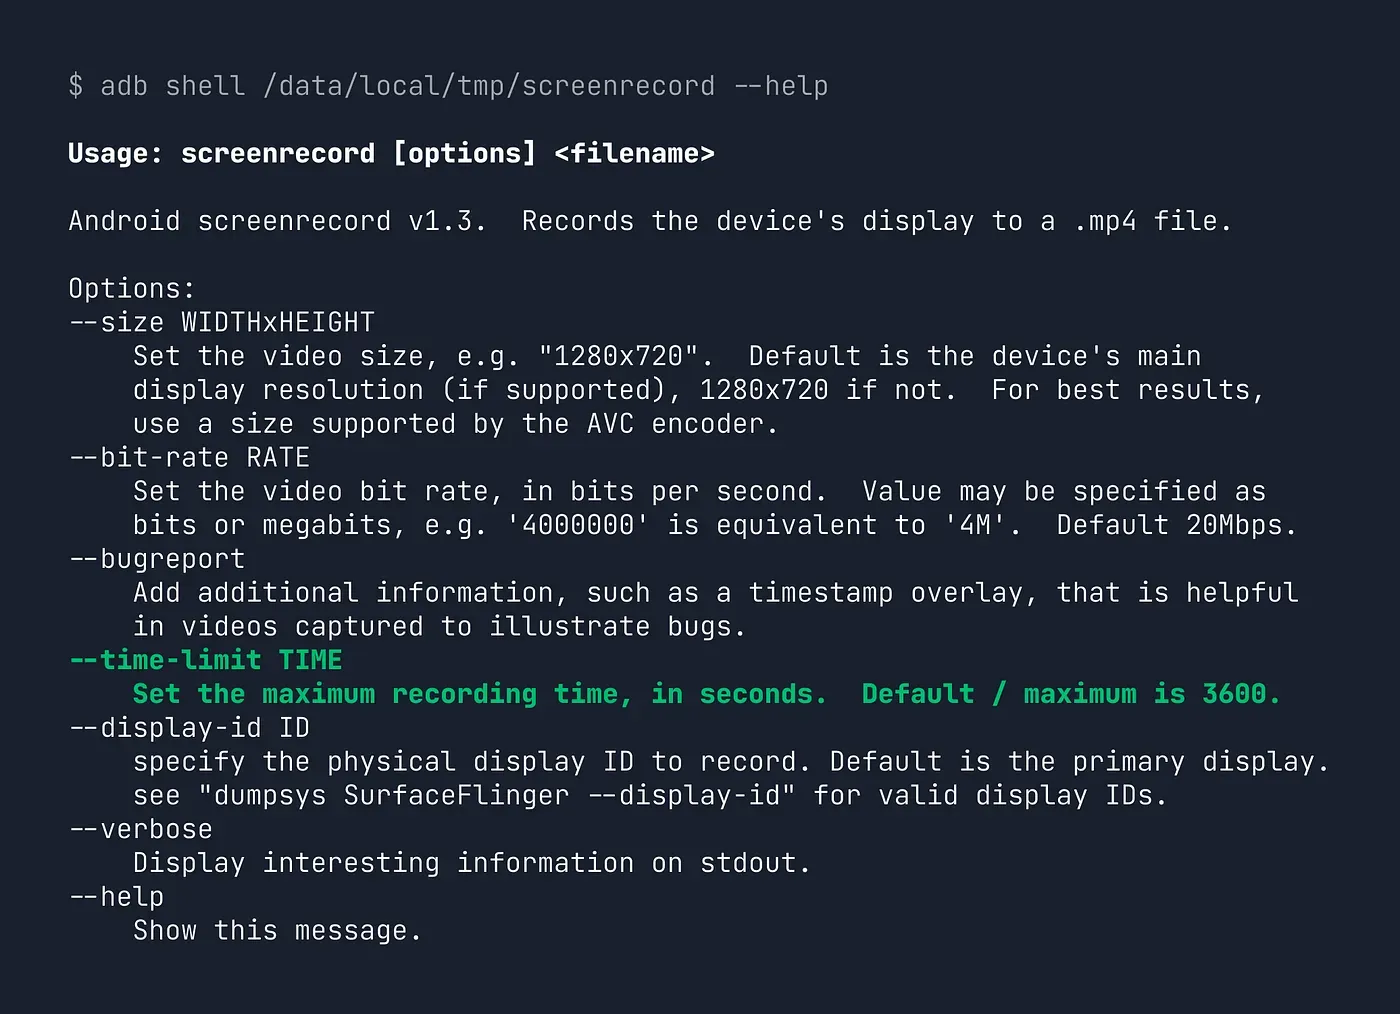
Task: Click the "1280x720" quoted example value
Action: click(x=626, y=357)
